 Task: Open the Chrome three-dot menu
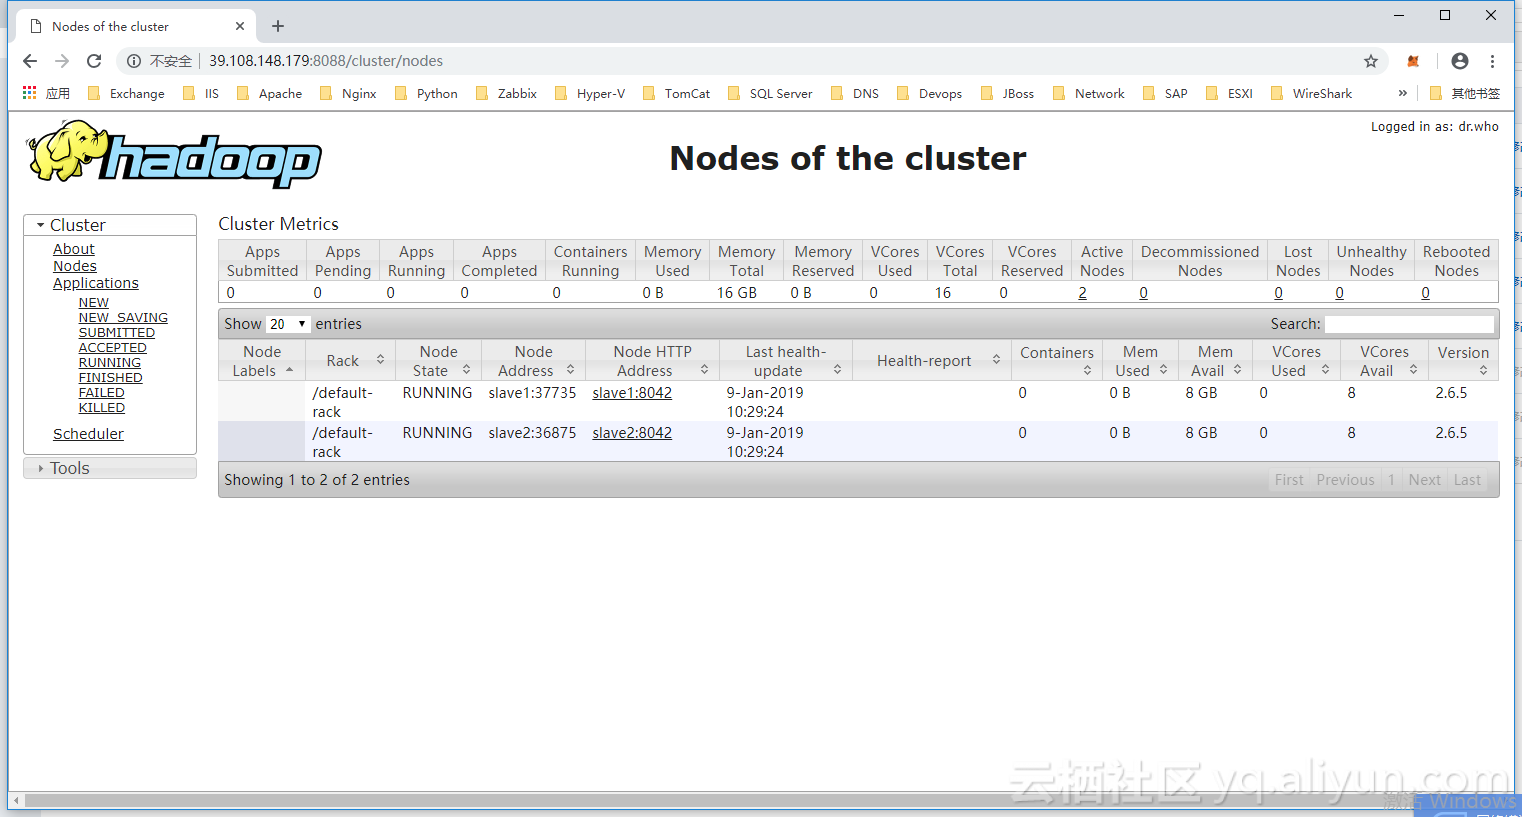[1492, 61]
